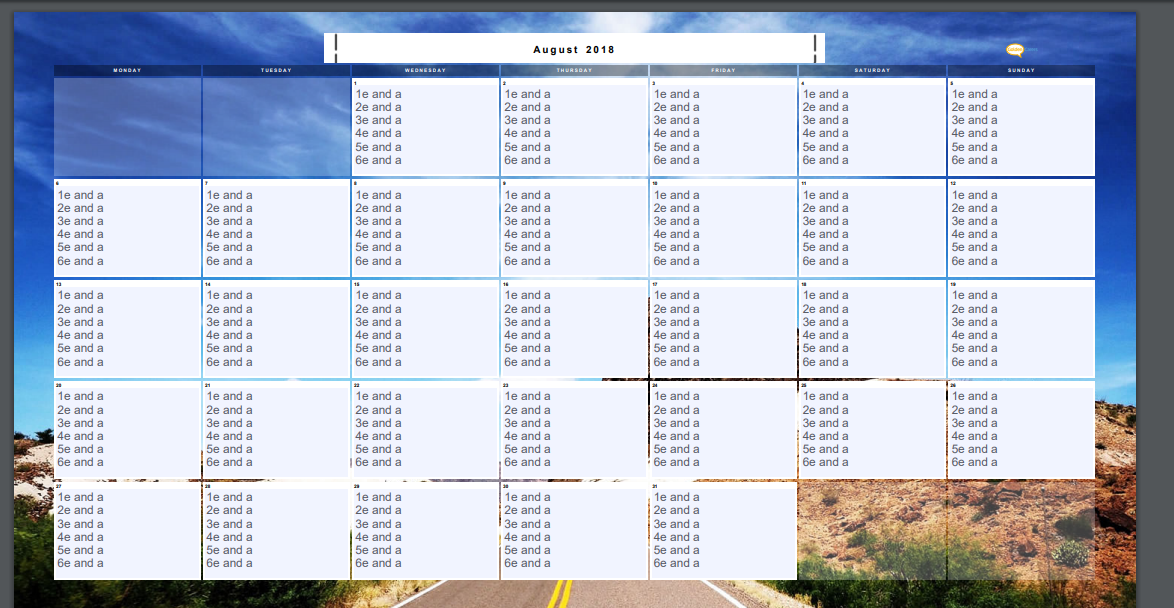
Task: Click the '1e and a' event on August 27
Action: pyautogui.click(x=81, y=496)
